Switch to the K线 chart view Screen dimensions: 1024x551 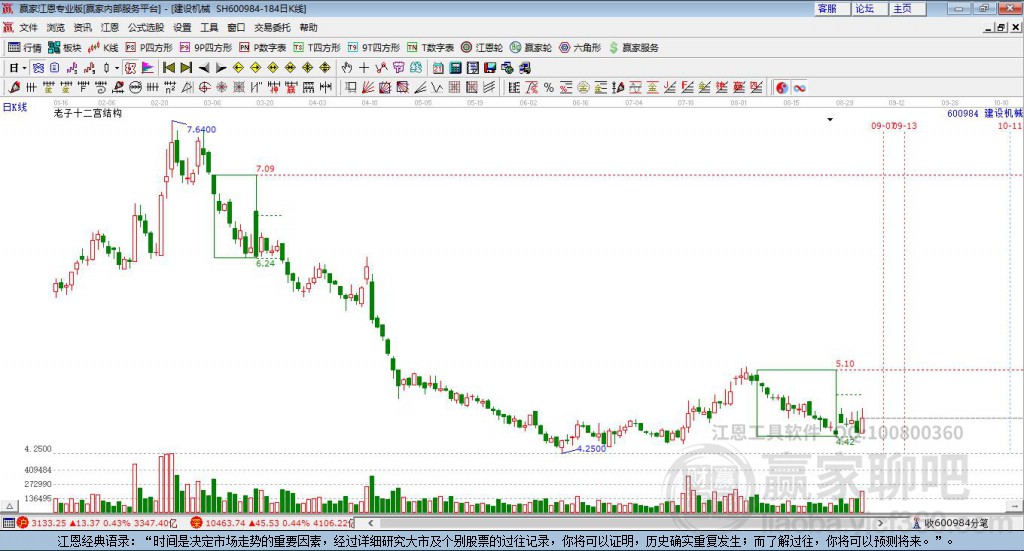pyautogui.click(x=103, y=48)
